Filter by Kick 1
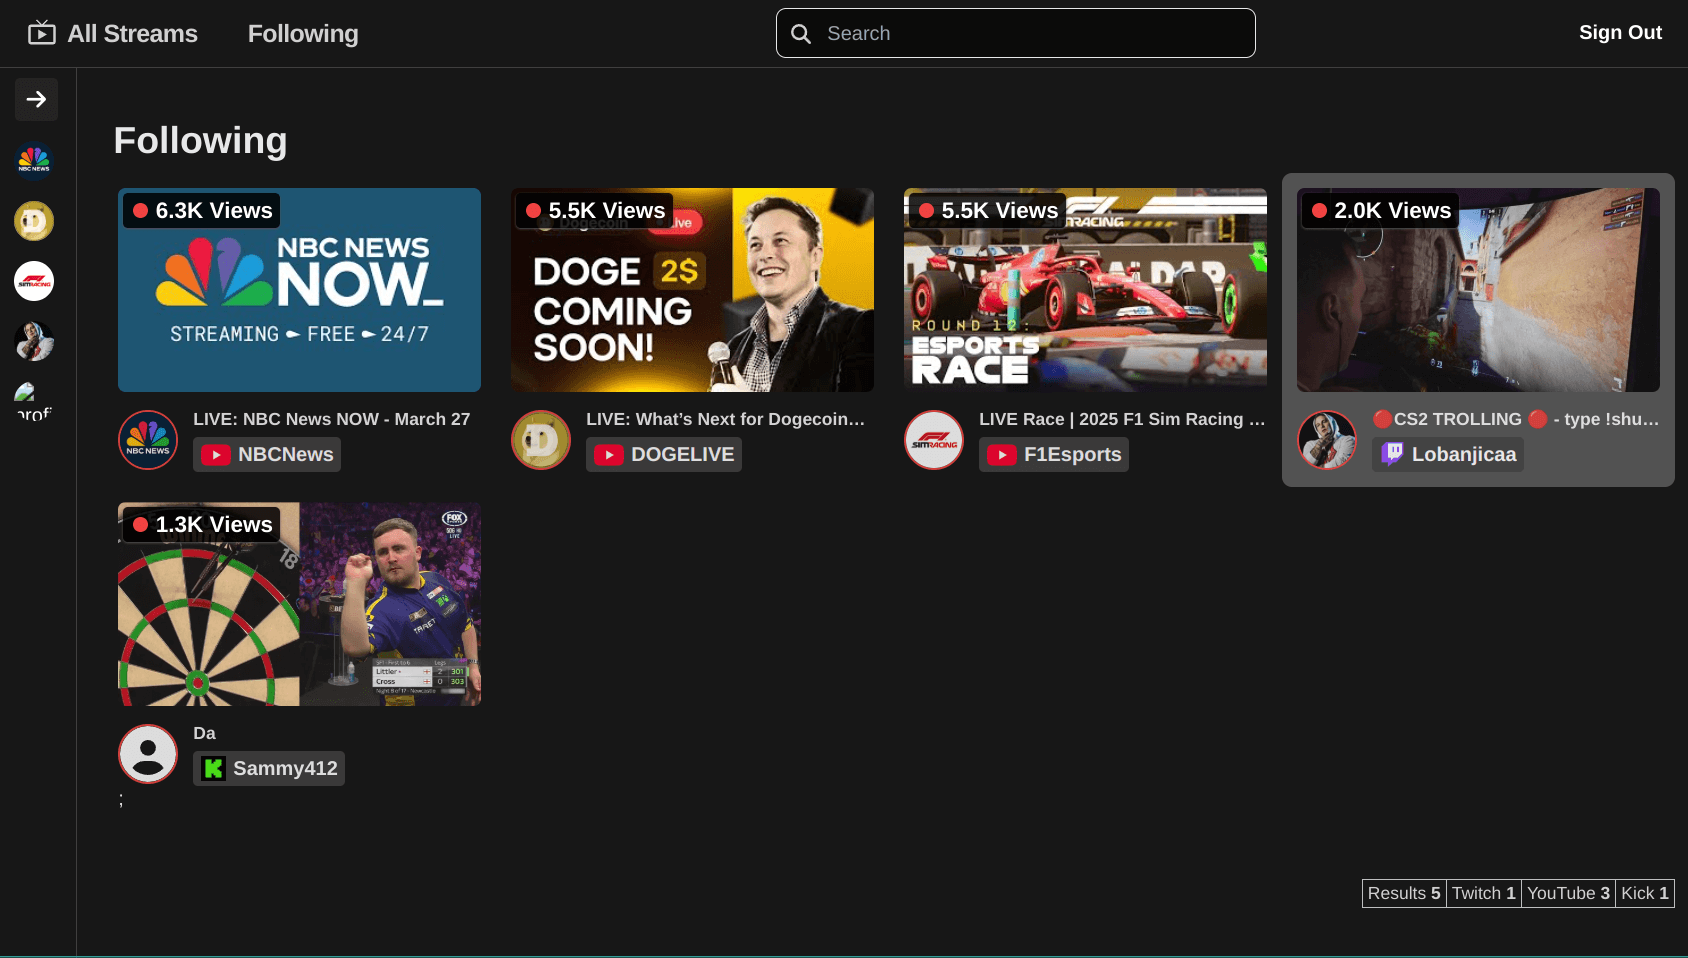 1645,893
